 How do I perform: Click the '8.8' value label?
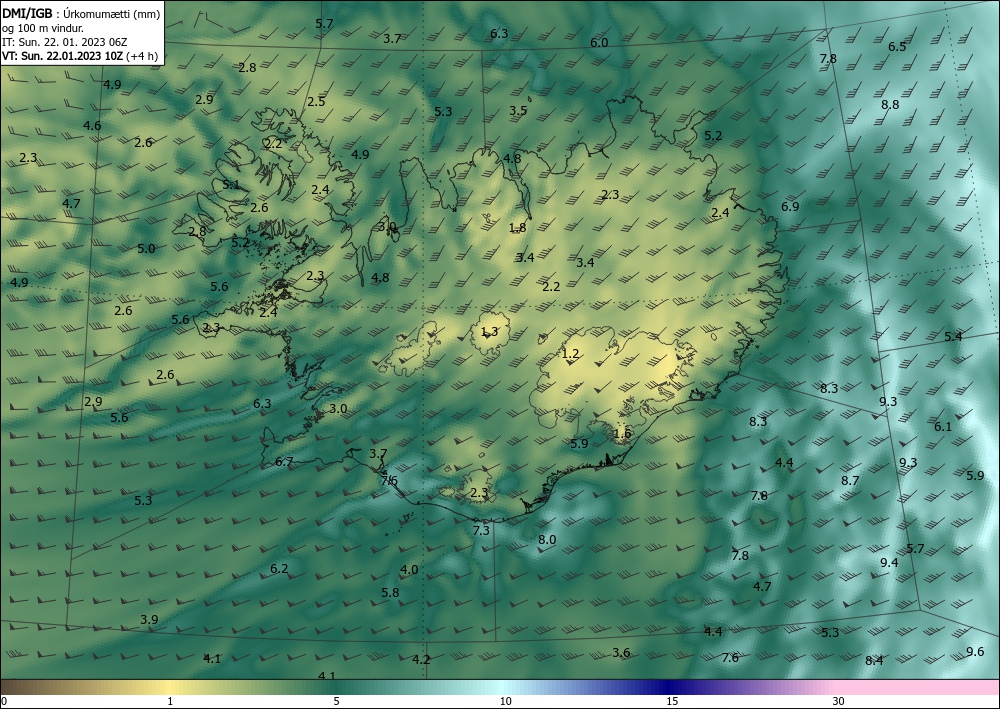click(890, 105)
